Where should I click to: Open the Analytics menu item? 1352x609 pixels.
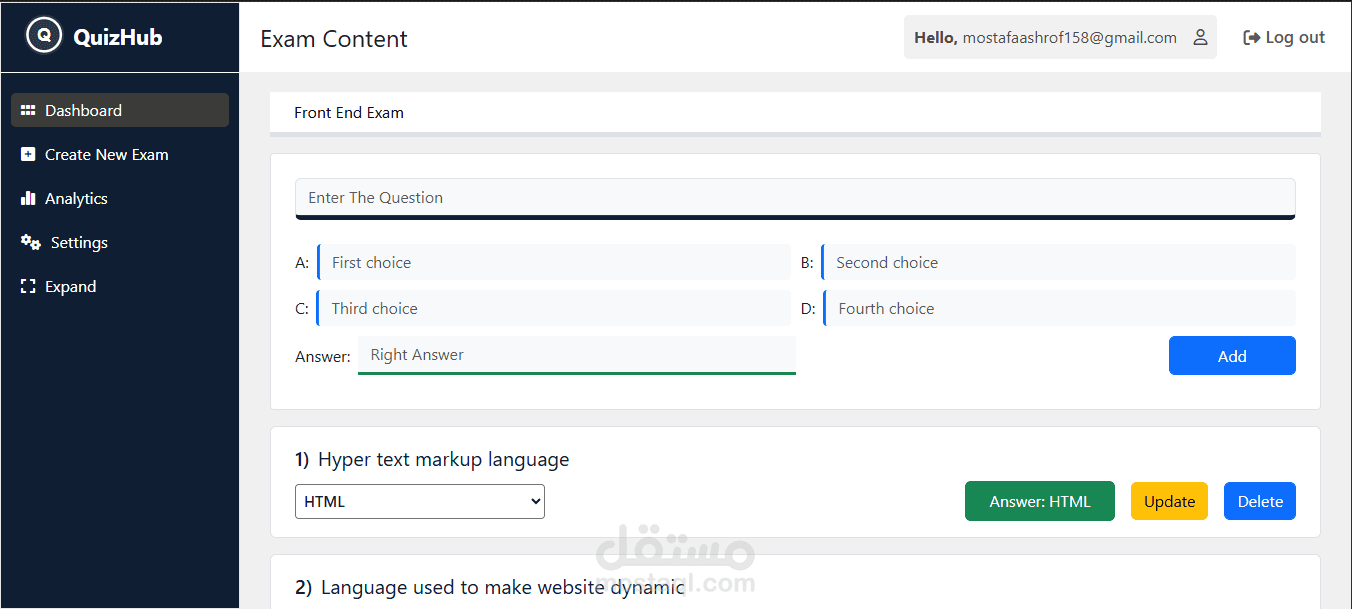click(76, 199)
